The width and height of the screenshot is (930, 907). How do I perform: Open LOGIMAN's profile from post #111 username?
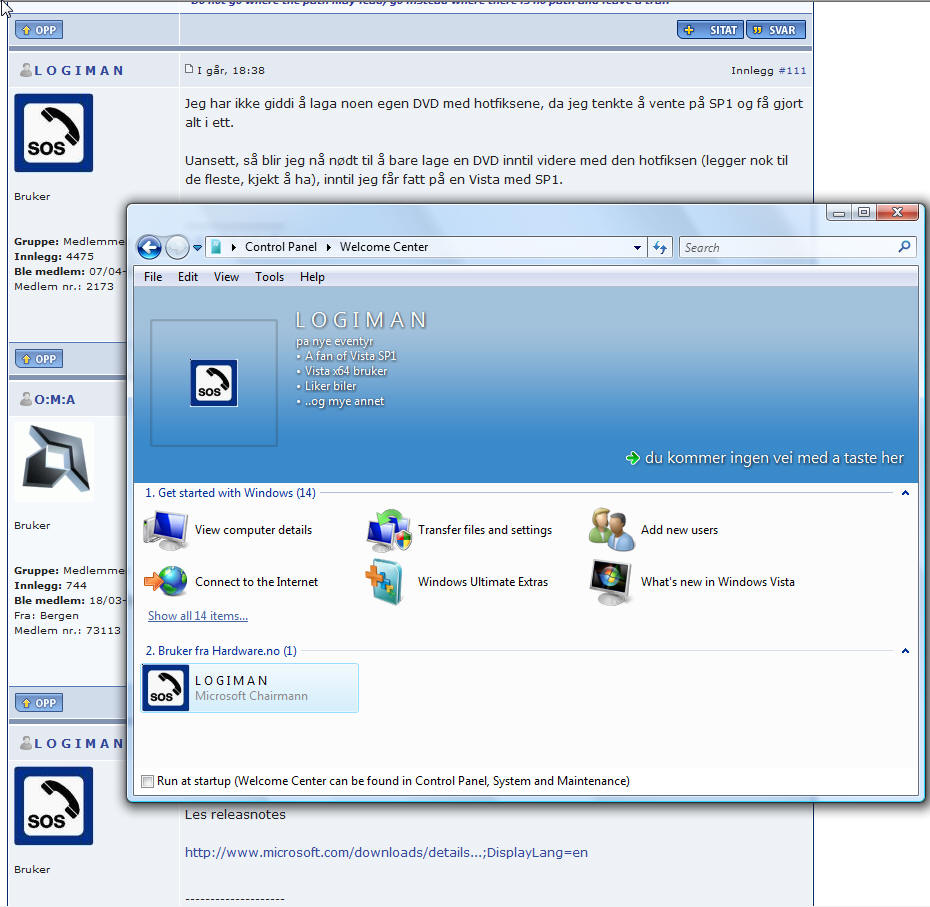coord(79,71)
